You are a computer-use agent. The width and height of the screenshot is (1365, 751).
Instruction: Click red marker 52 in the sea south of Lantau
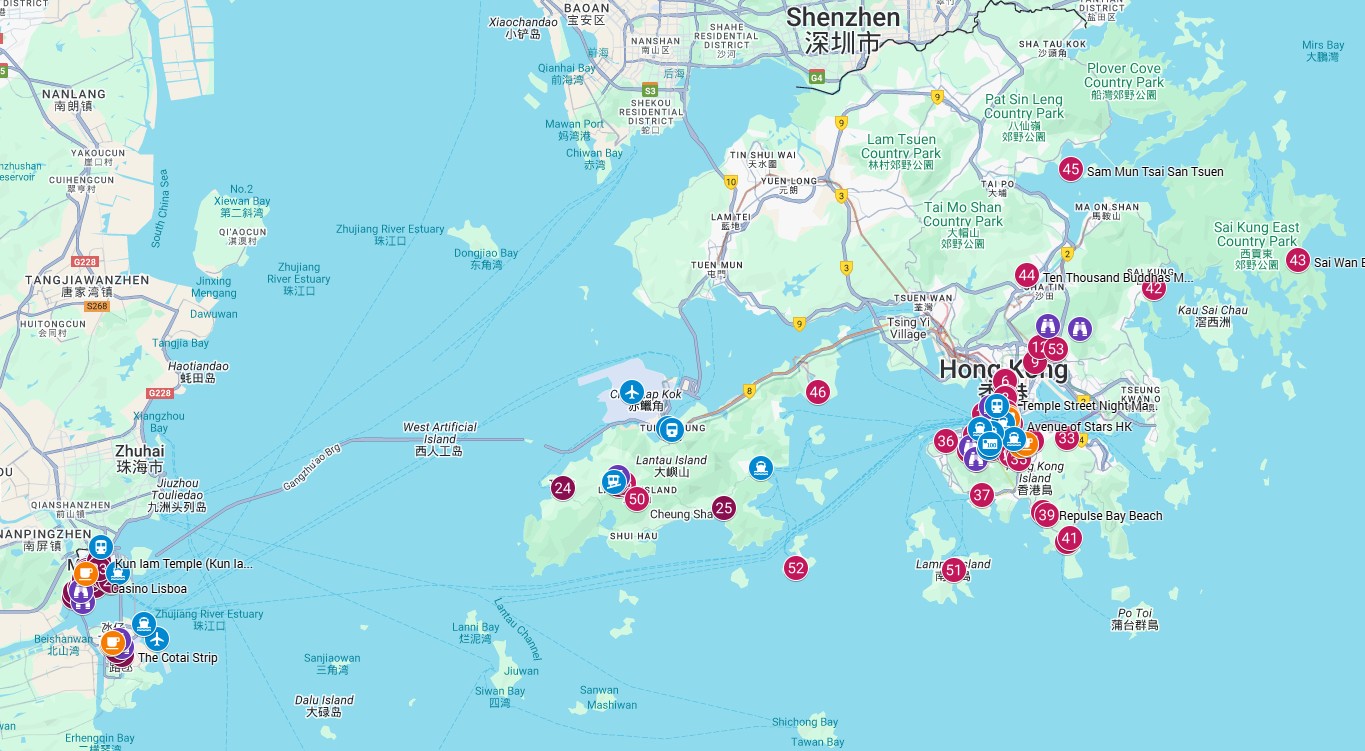click(x=795, y=567)
